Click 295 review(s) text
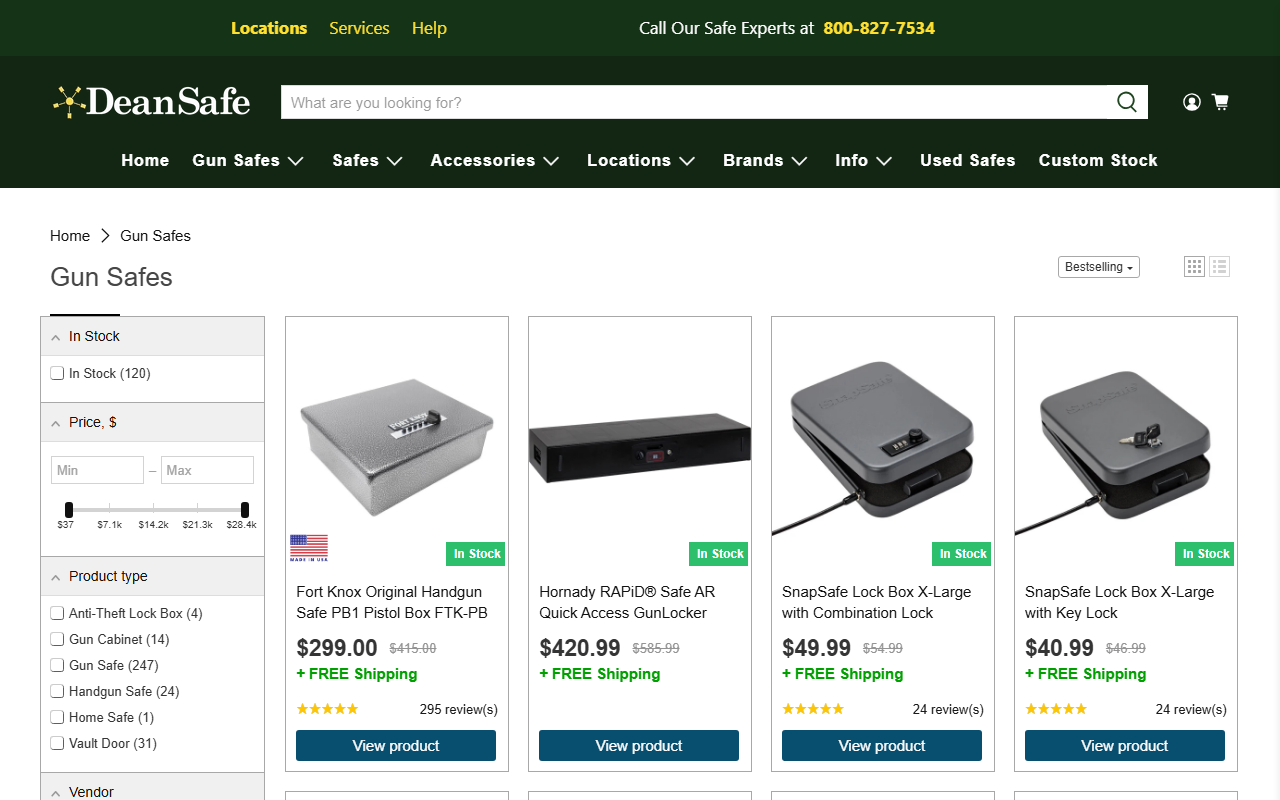 459,710
